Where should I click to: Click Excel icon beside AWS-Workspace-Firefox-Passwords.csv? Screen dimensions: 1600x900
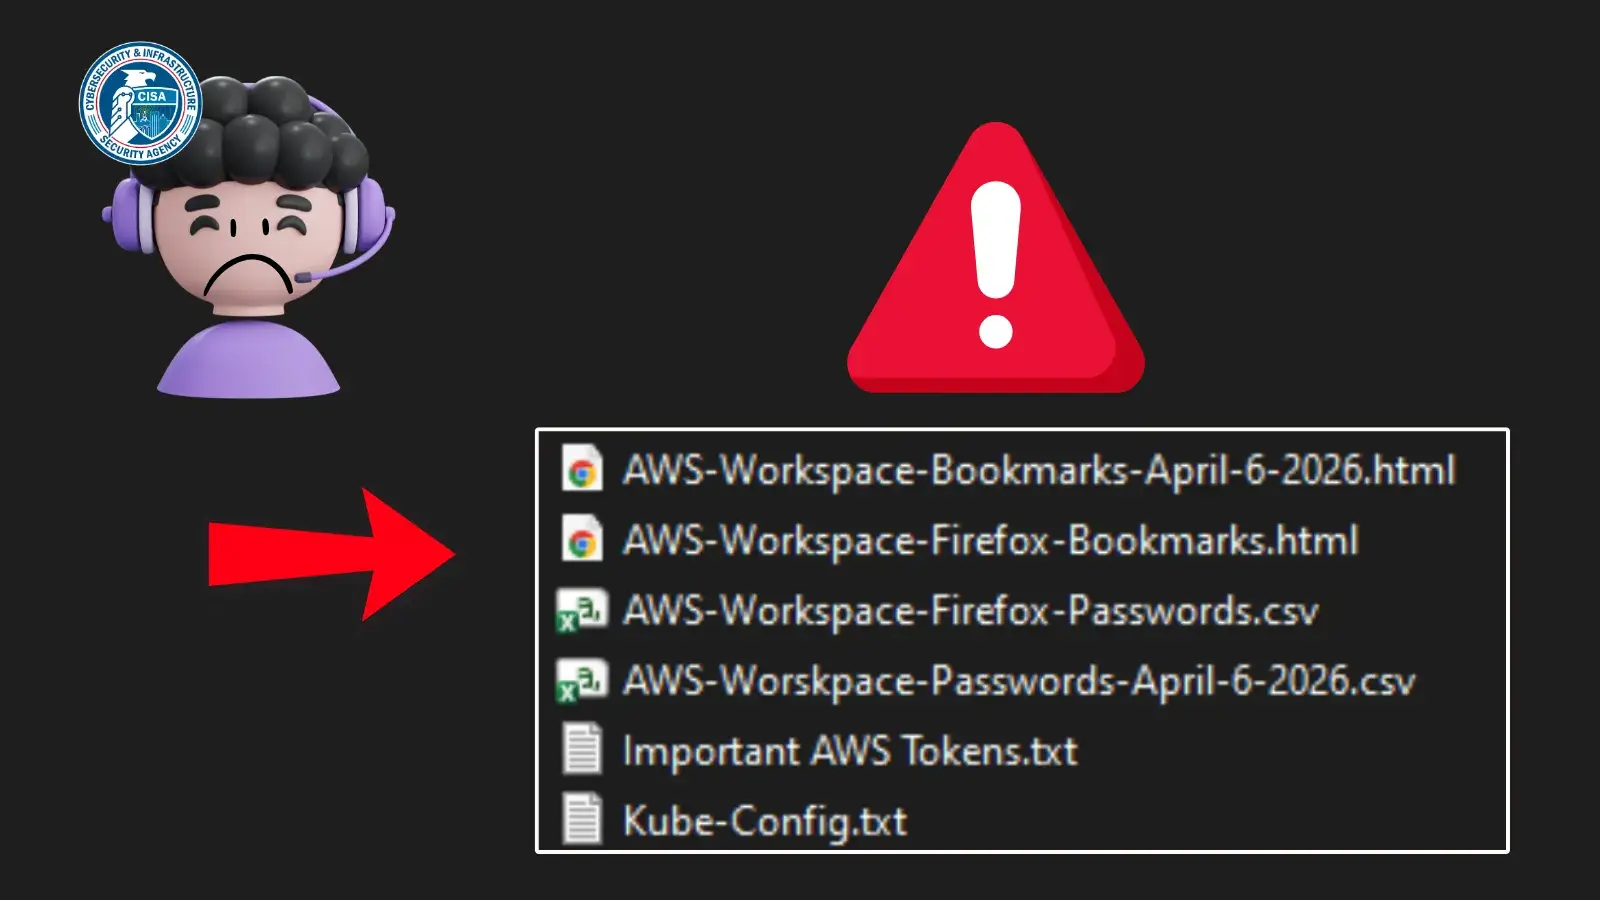tap(582, 611)
